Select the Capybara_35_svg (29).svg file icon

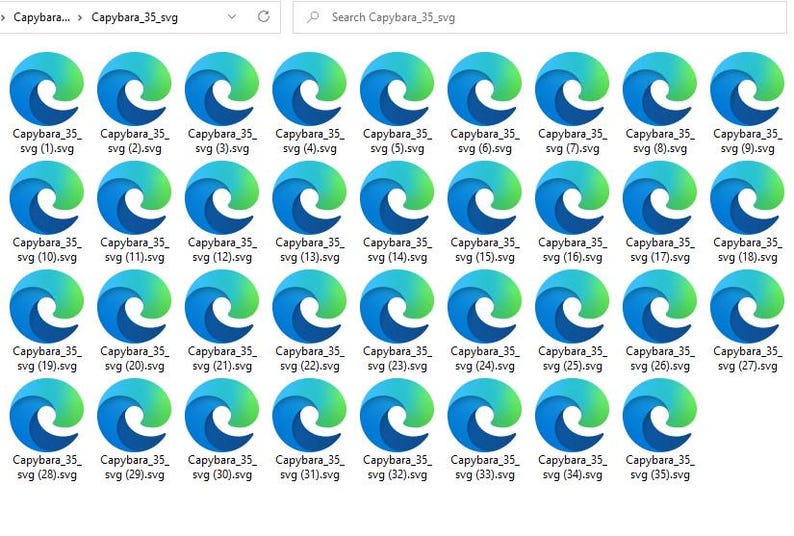pos(134,415)
